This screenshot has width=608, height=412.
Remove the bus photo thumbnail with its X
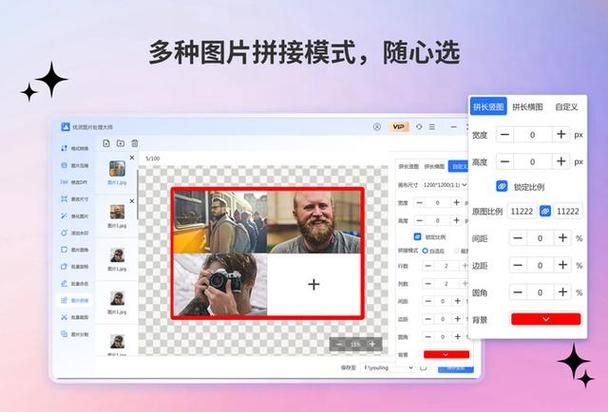click(x=132, y=158)
